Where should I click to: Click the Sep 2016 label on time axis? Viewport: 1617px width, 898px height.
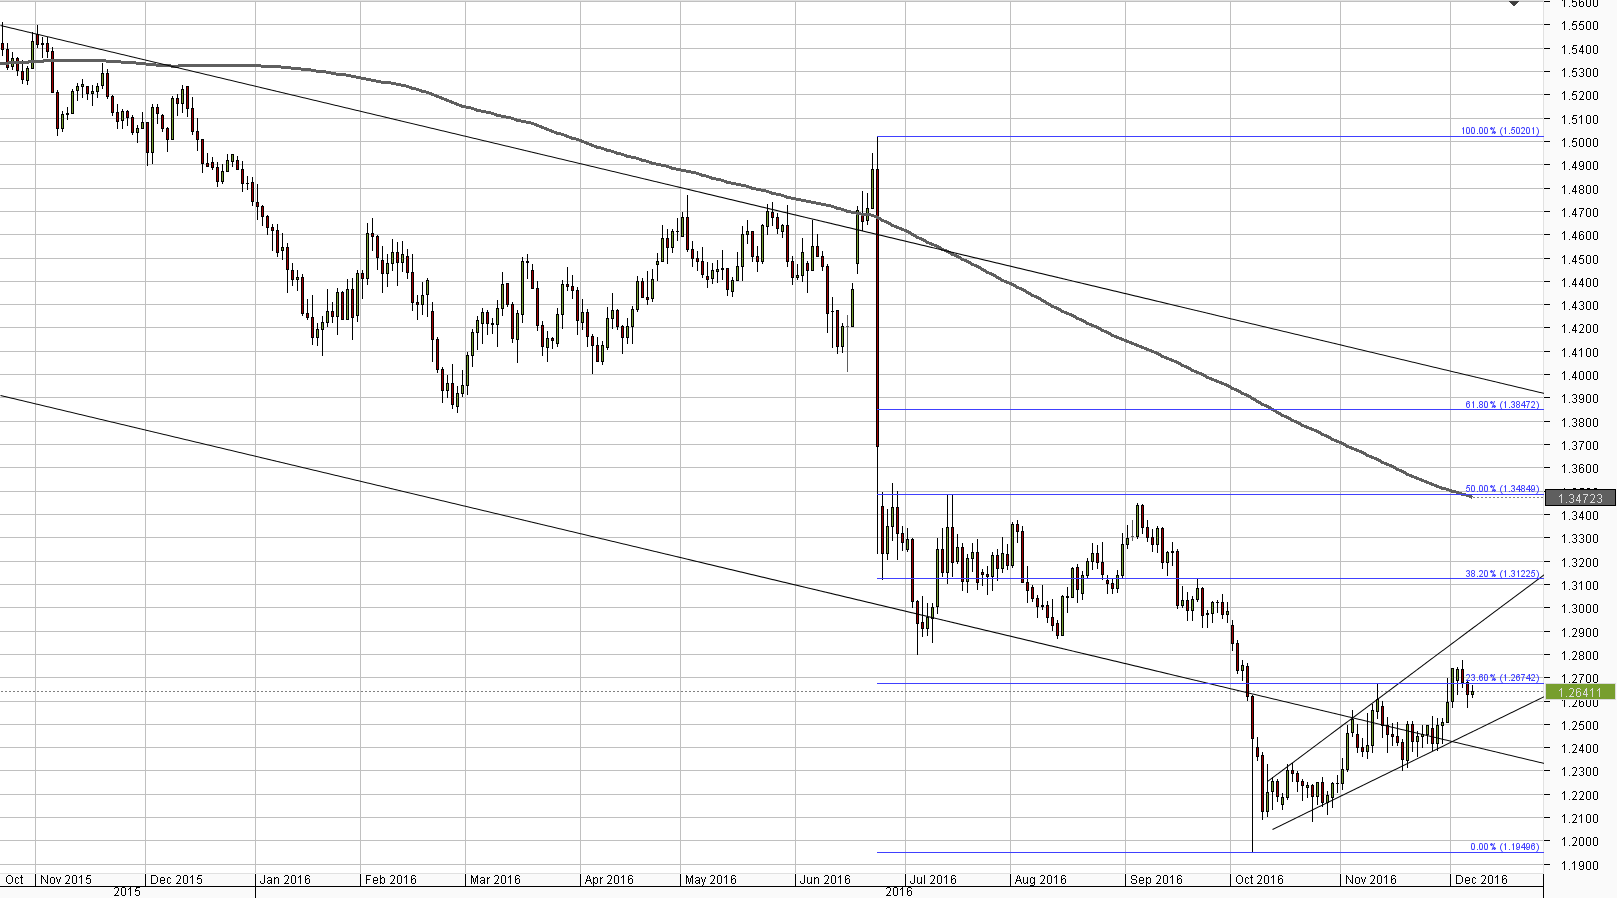click(1156, 880)
